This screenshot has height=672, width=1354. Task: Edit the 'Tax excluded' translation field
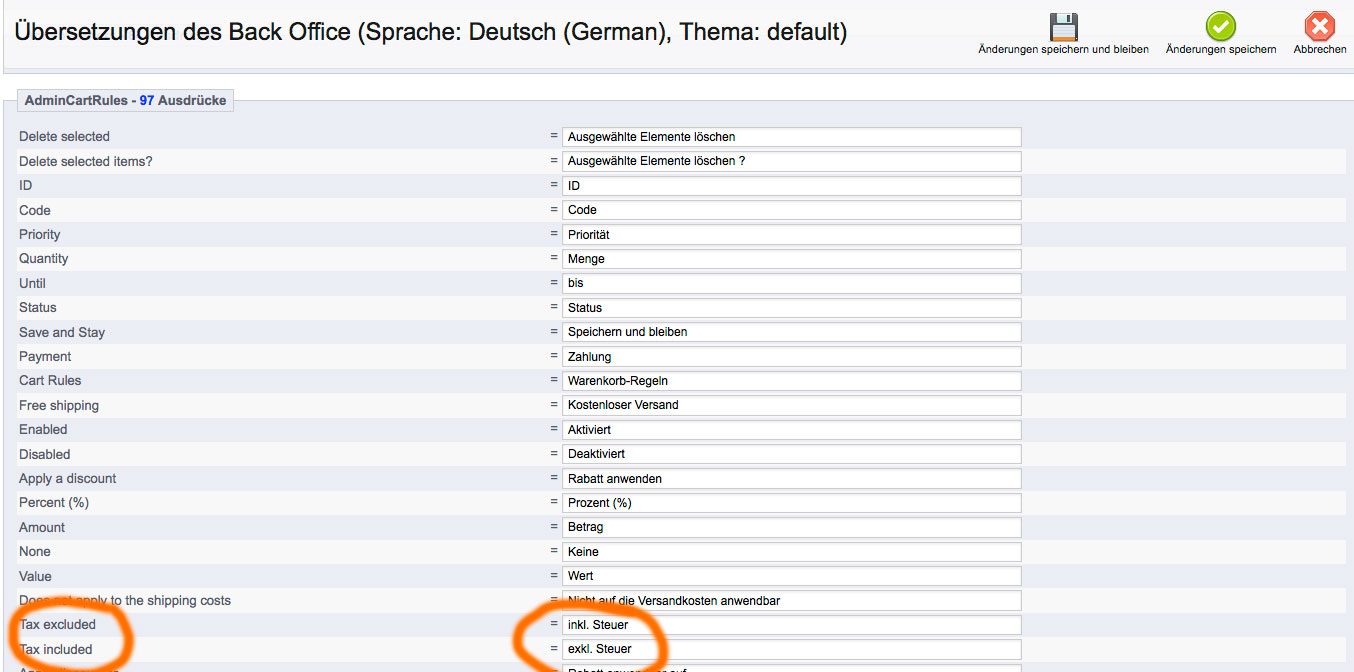[791, 625]
